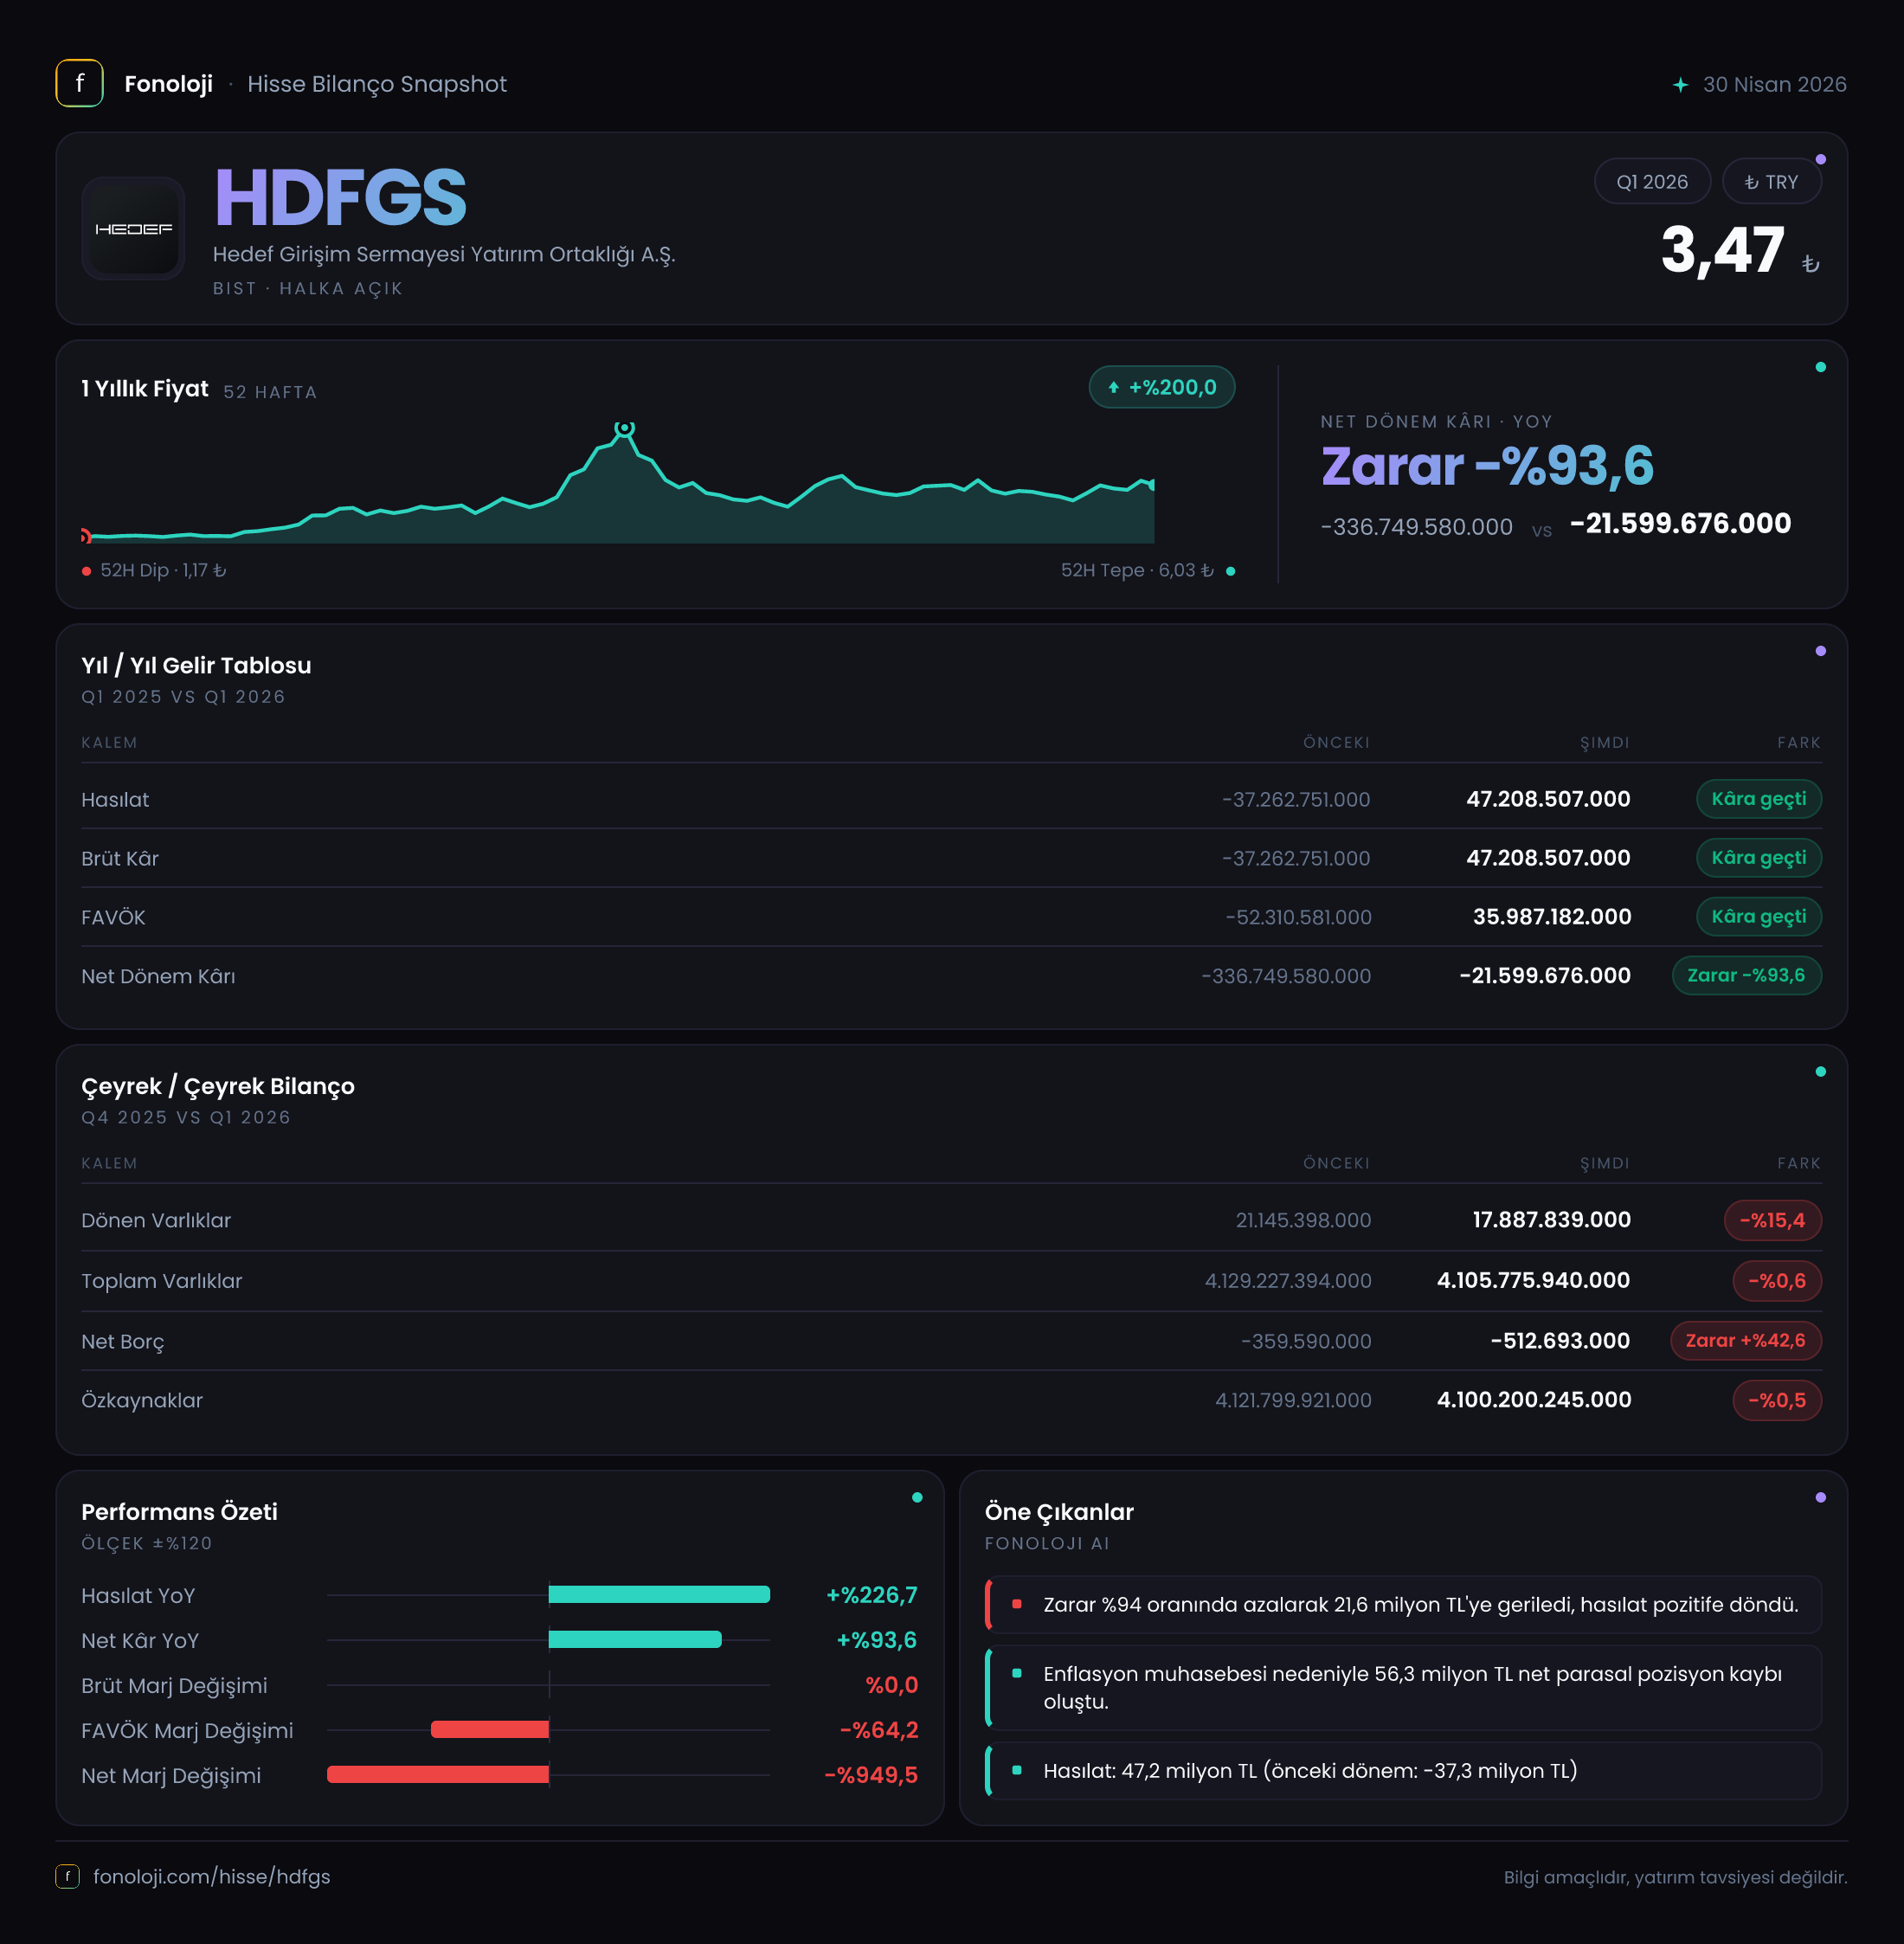
Task: Click the Zarar +%42,6 badge for Net Borç
Action: pyautogui.click(x=1746, y=1341)
